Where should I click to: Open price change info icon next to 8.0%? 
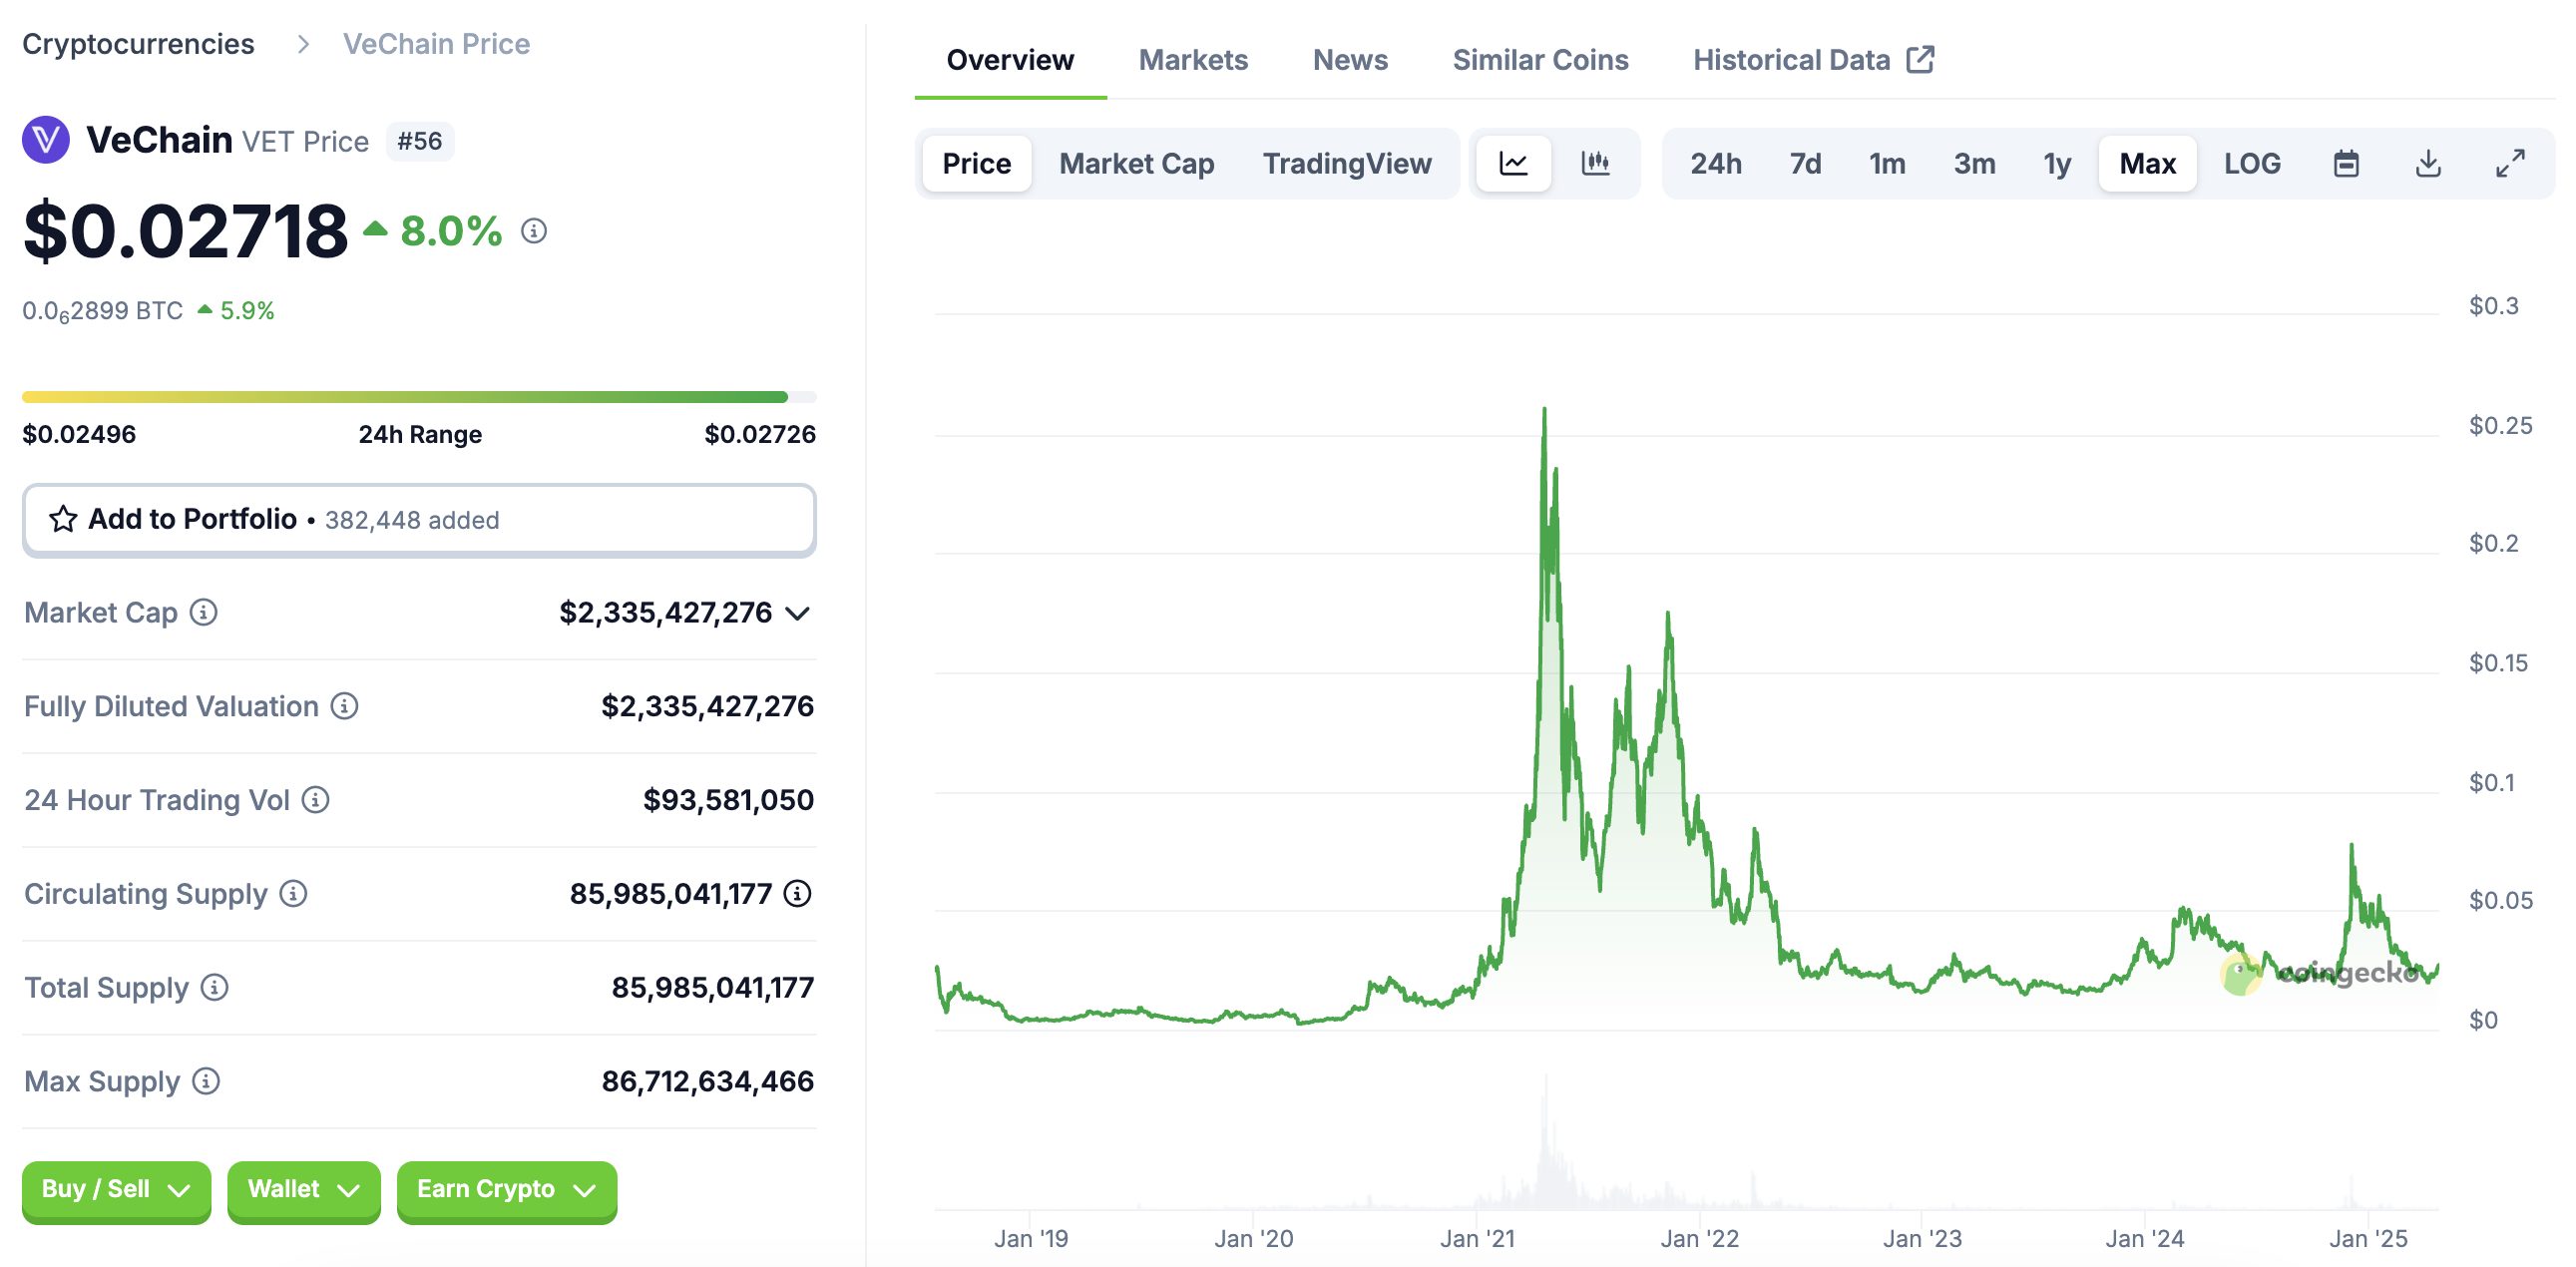(534, 231)
